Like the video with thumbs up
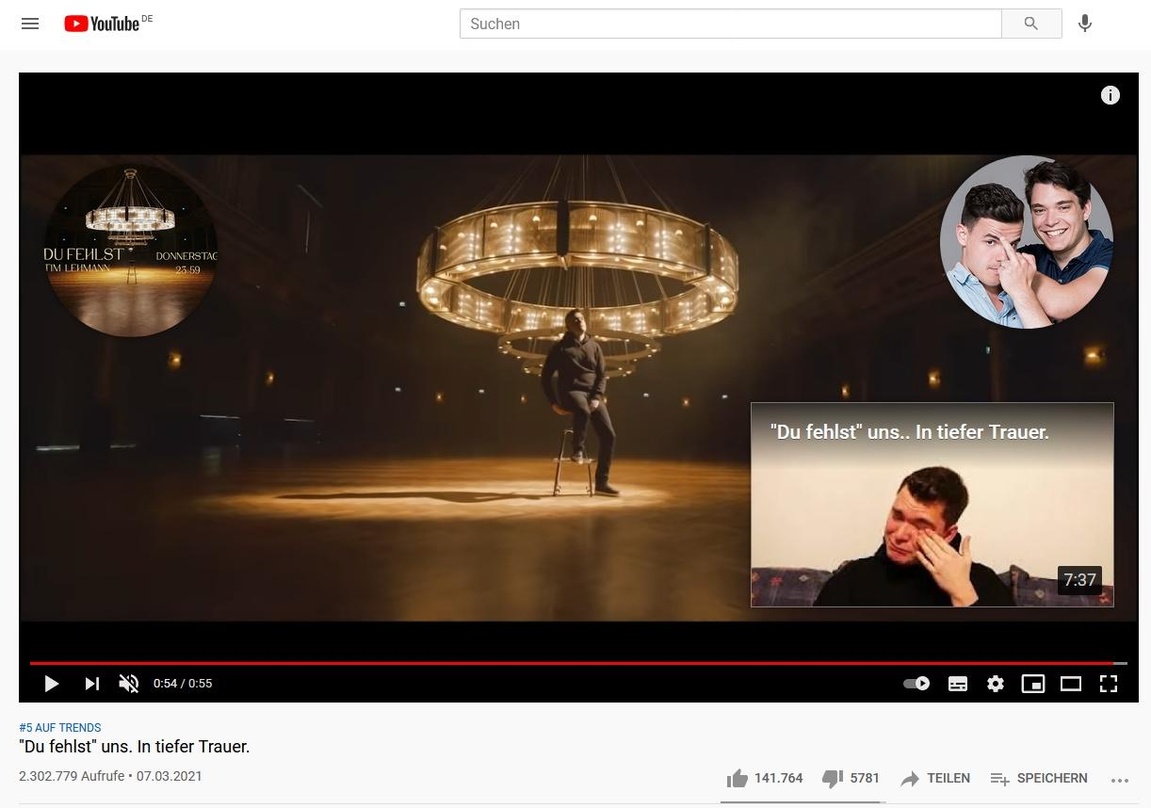Image resolution: width=1151 pixels, height=808 pixels. click(737, 778)
